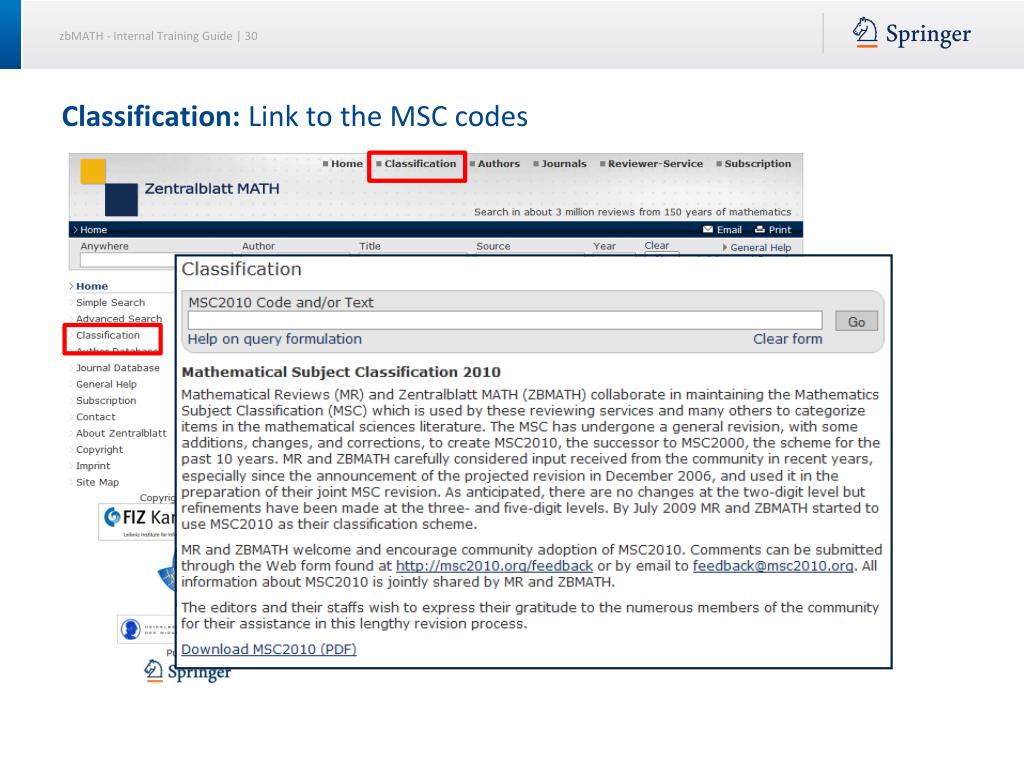The width and height of the screenshot is (1024, 768).
Task: Open the msc2010.org/feedback link
Action: pos(494,566)
